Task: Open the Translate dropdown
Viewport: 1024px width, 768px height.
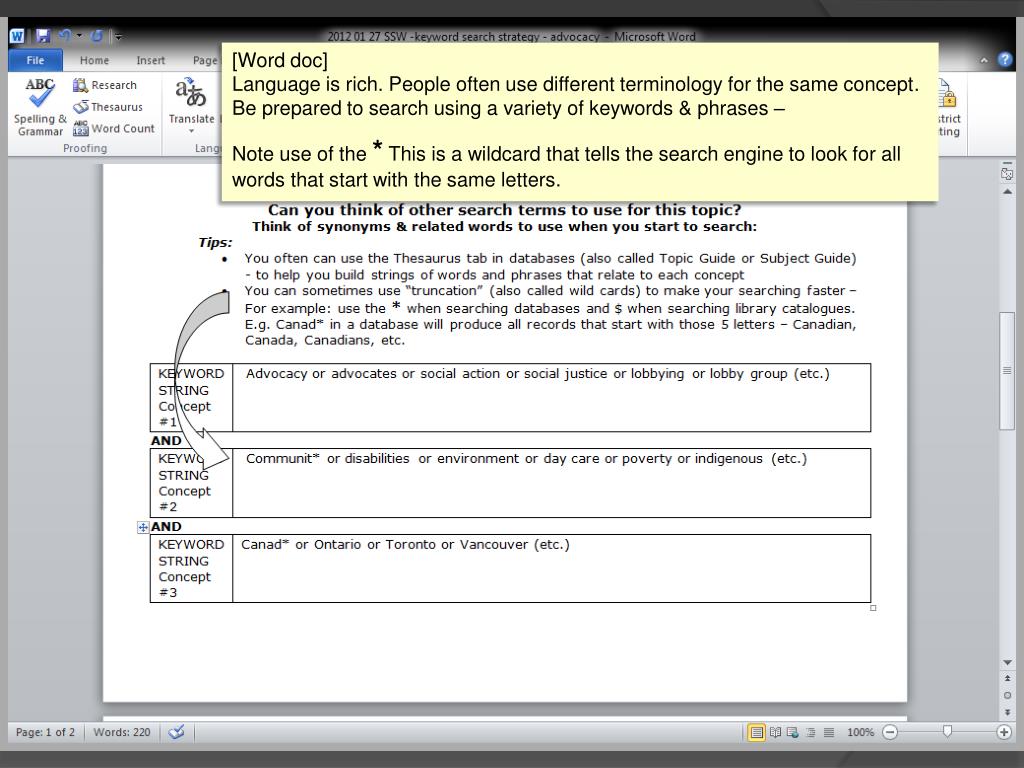Action: tap(191, 106)
